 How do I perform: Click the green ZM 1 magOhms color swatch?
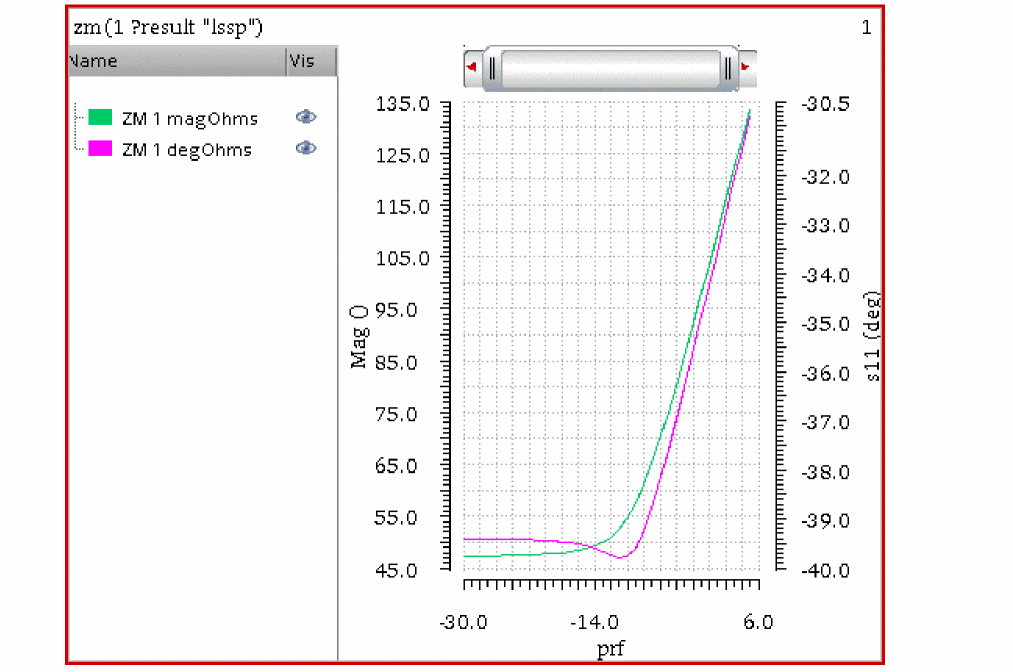coord(100,117)
